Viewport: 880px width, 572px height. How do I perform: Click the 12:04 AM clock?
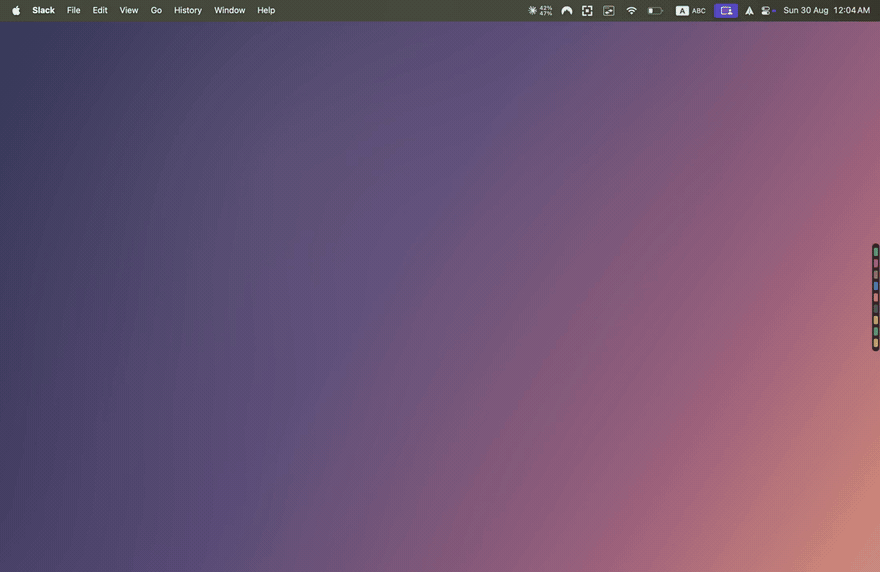851,10
